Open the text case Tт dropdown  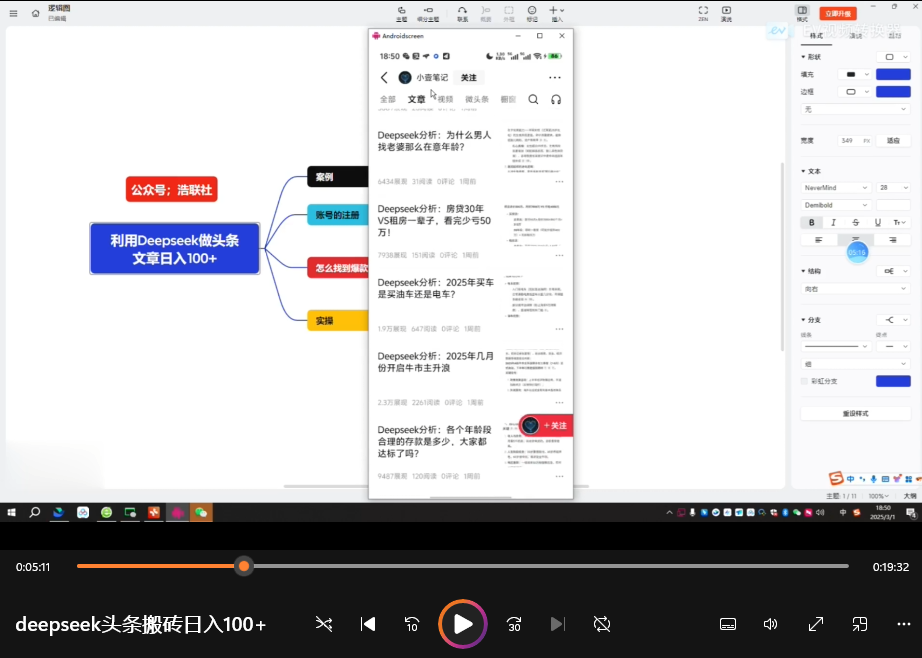click(x=899, y=222)
